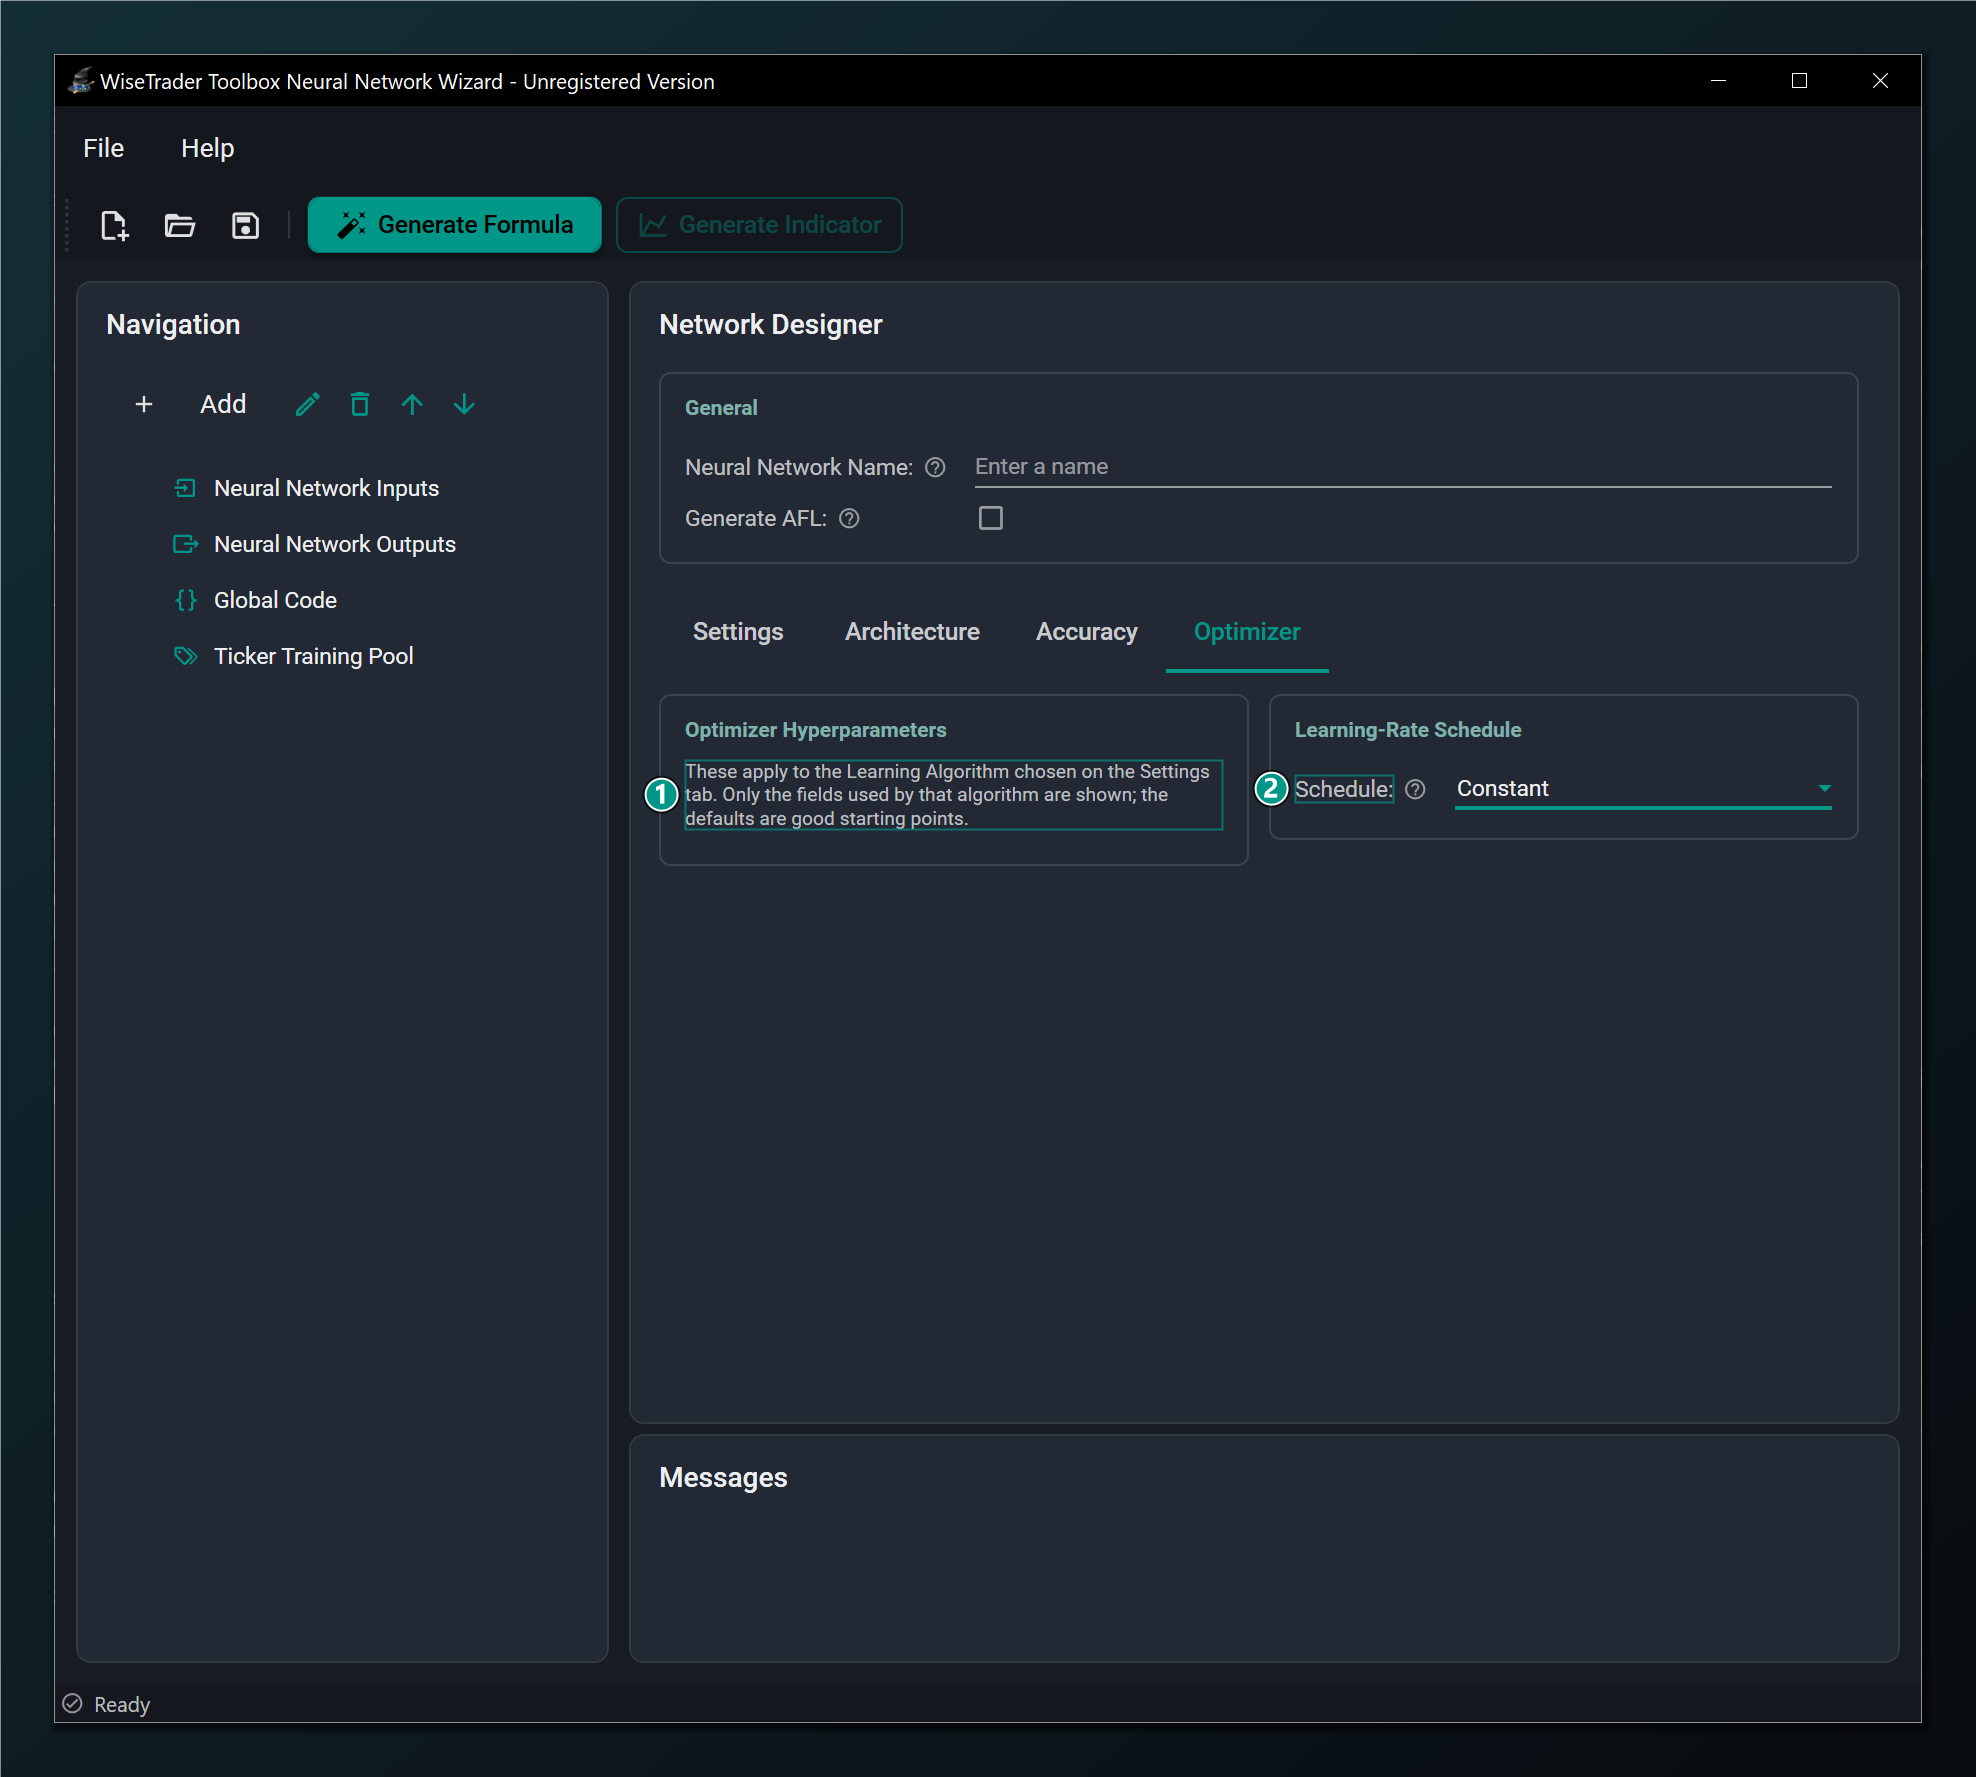Viewport: 1976px width, 1777px height.
Task: Click the Generate Formula button
Action: [455, 225]
